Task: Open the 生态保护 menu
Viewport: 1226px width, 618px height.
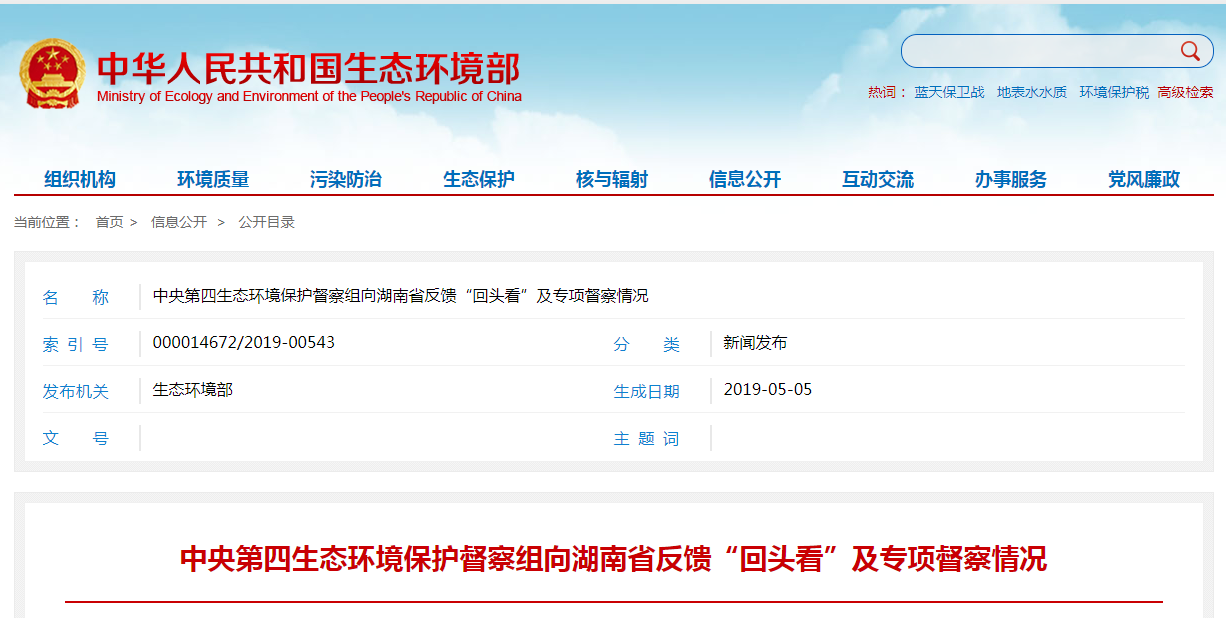Action: (479, 179)
